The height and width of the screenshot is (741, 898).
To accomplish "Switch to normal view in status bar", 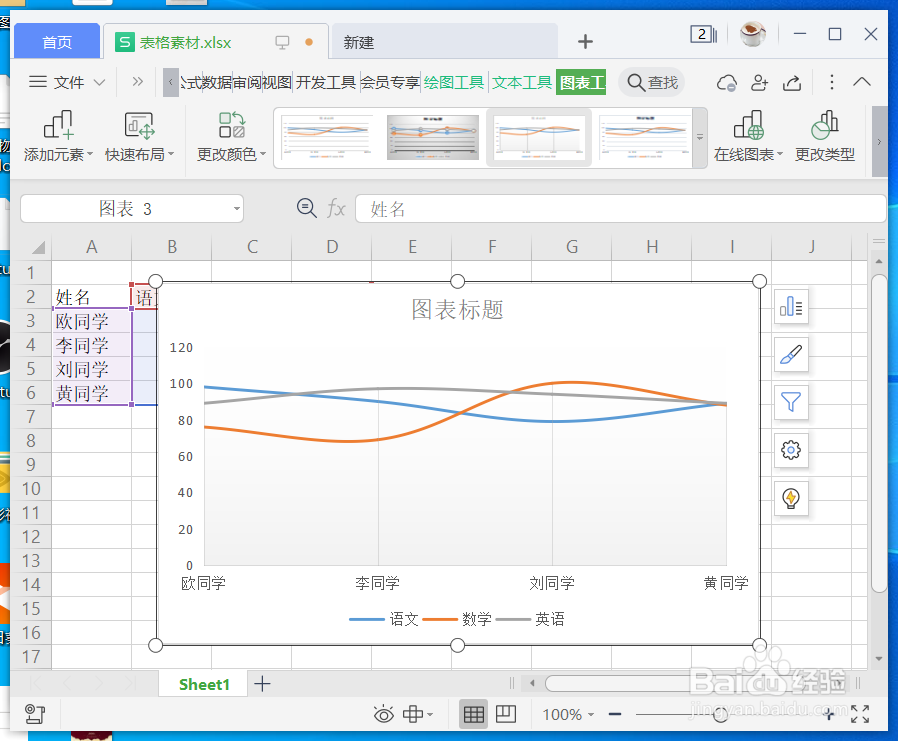I will 473,714.
